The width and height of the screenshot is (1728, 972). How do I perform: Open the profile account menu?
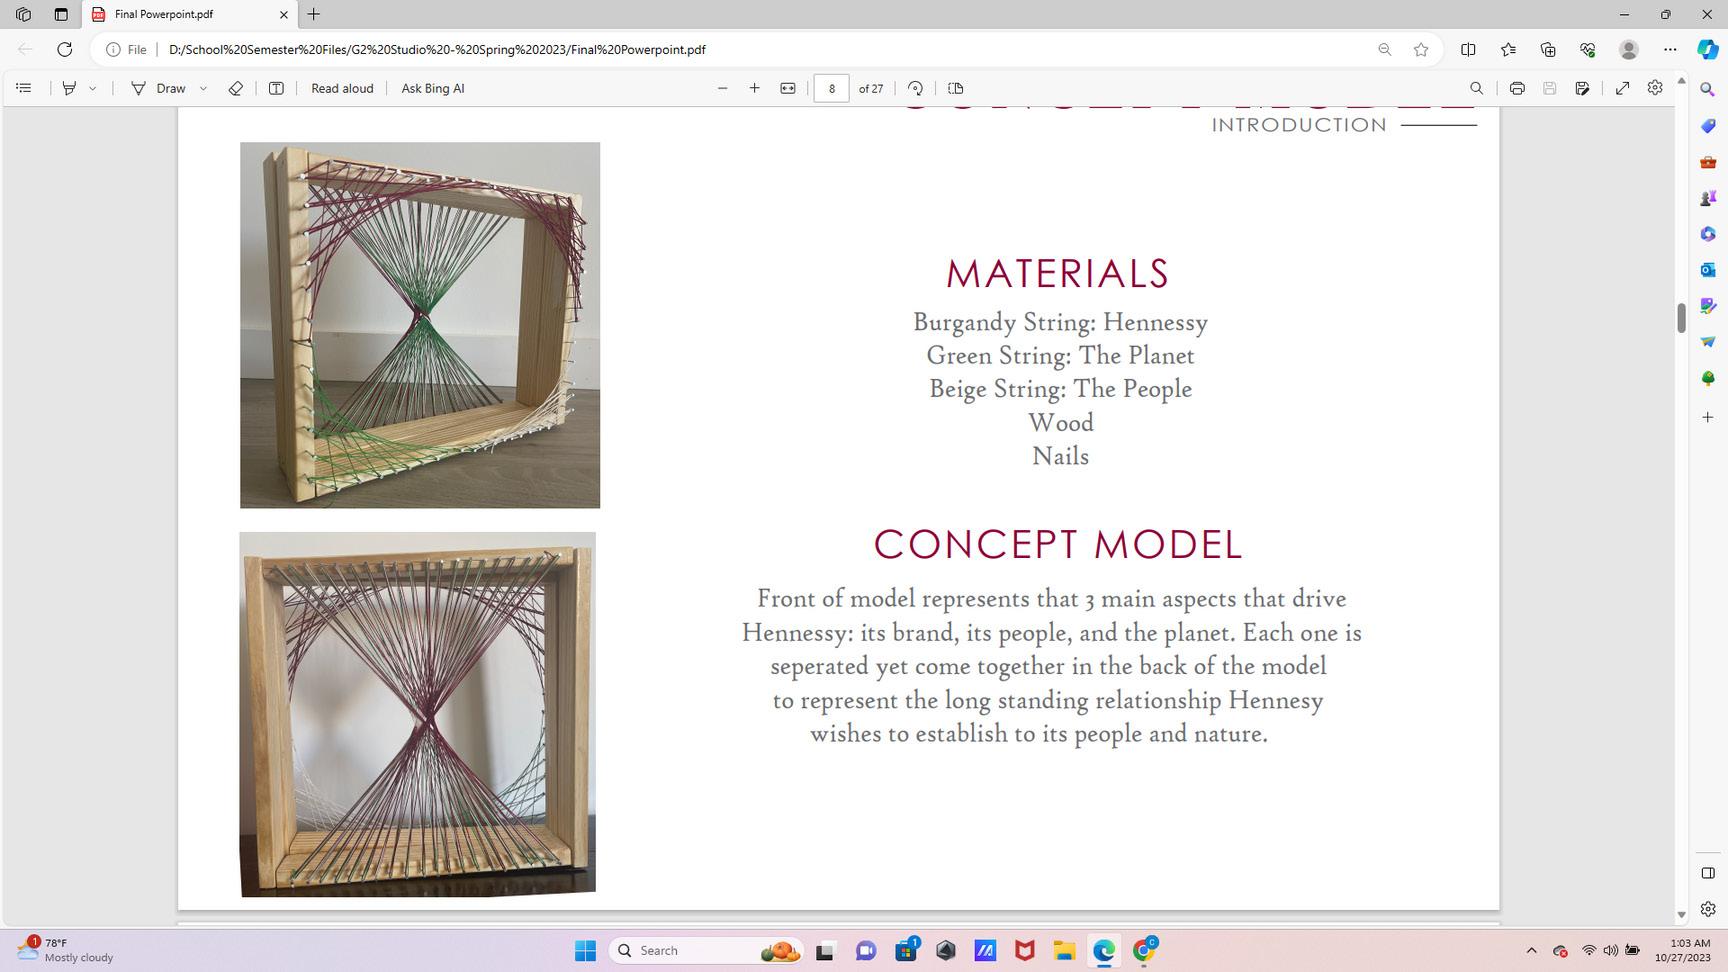(x=1629, y=49)
